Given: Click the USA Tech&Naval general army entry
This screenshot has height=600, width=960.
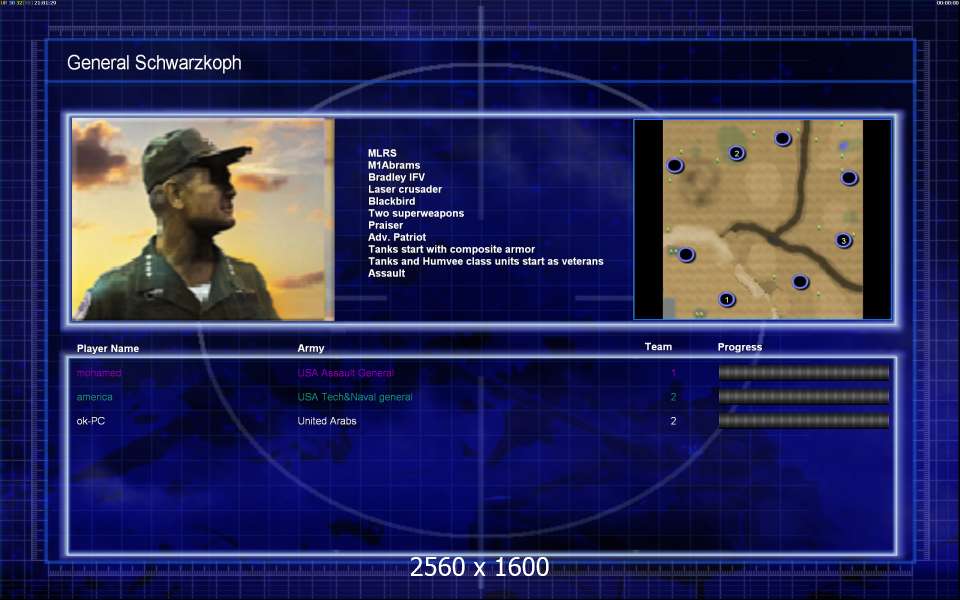Looking at the screenshot, I should pos(354,397).
